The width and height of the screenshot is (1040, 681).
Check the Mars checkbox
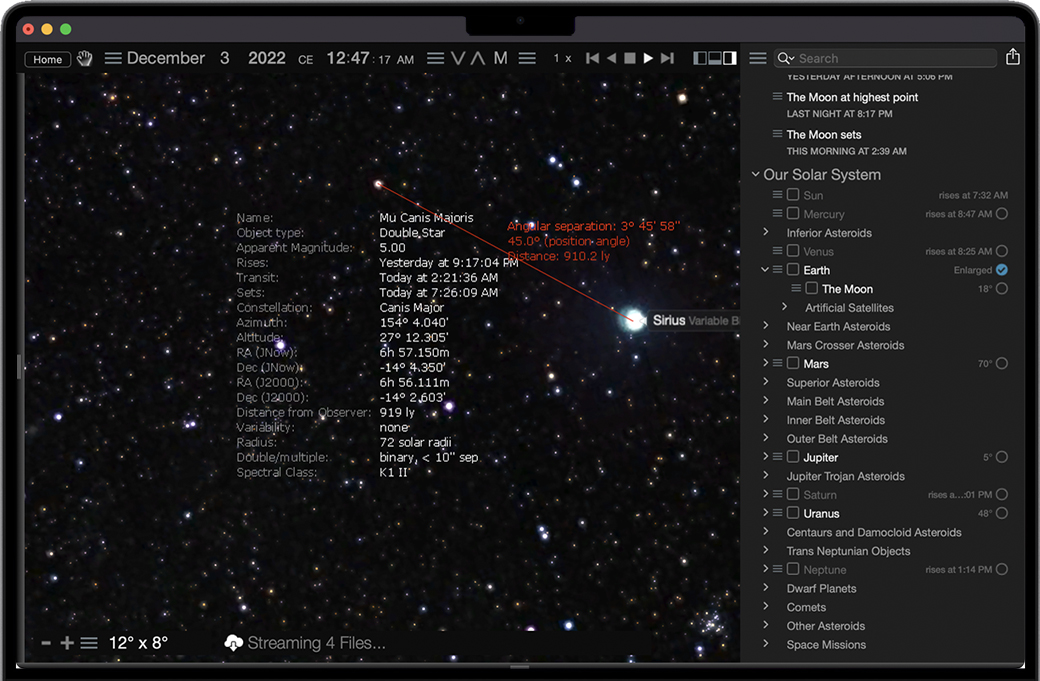(x=793, y=363)
